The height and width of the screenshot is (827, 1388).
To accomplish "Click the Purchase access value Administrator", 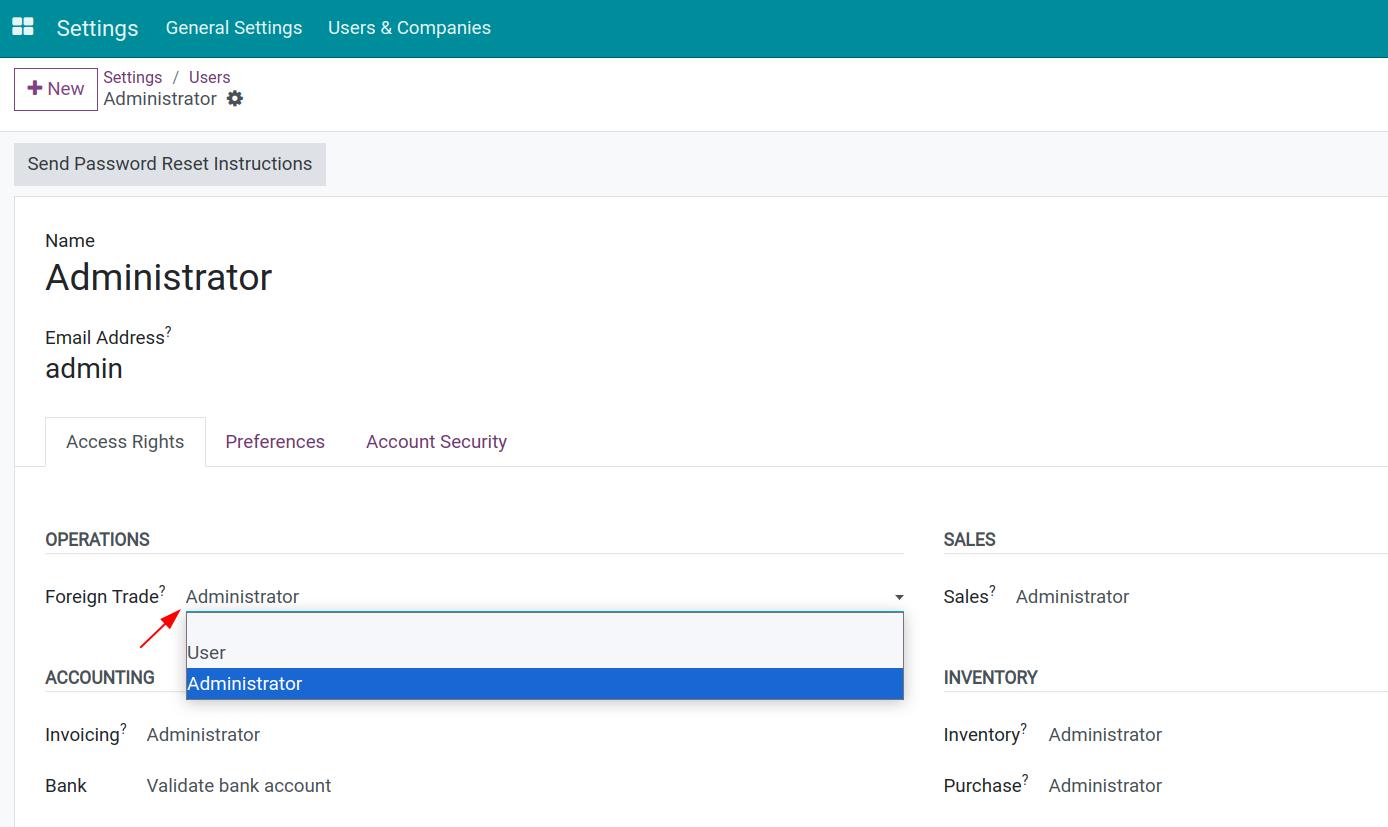I will (1105, 786).
